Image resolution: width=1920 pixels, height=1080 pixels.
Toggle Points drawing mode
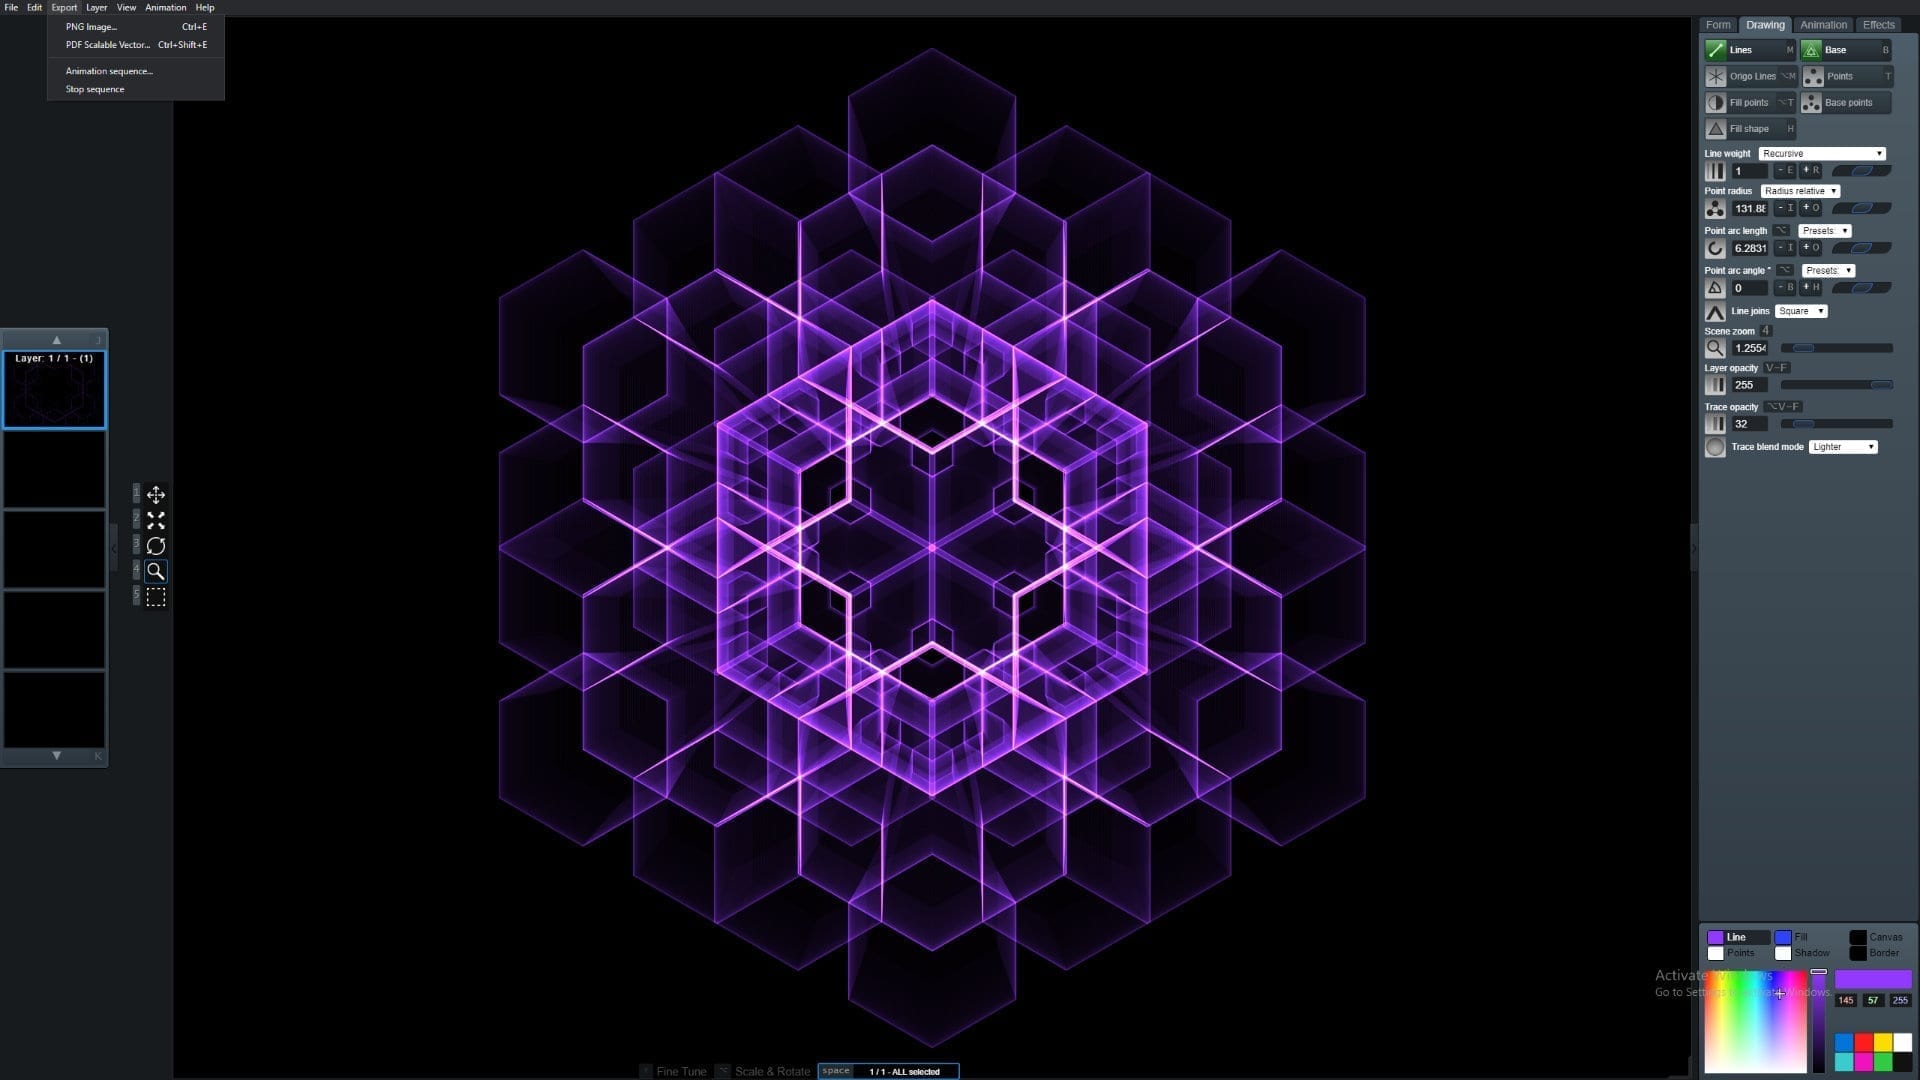coord(1846,76)
